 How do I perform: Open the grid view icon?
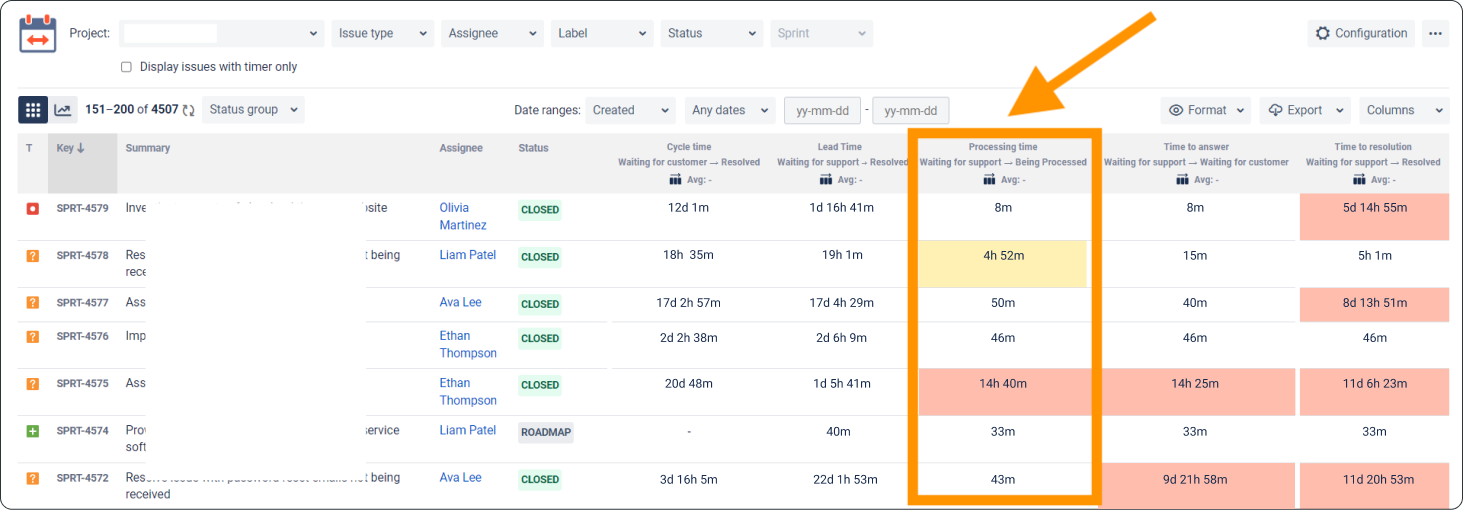(33, 110)
